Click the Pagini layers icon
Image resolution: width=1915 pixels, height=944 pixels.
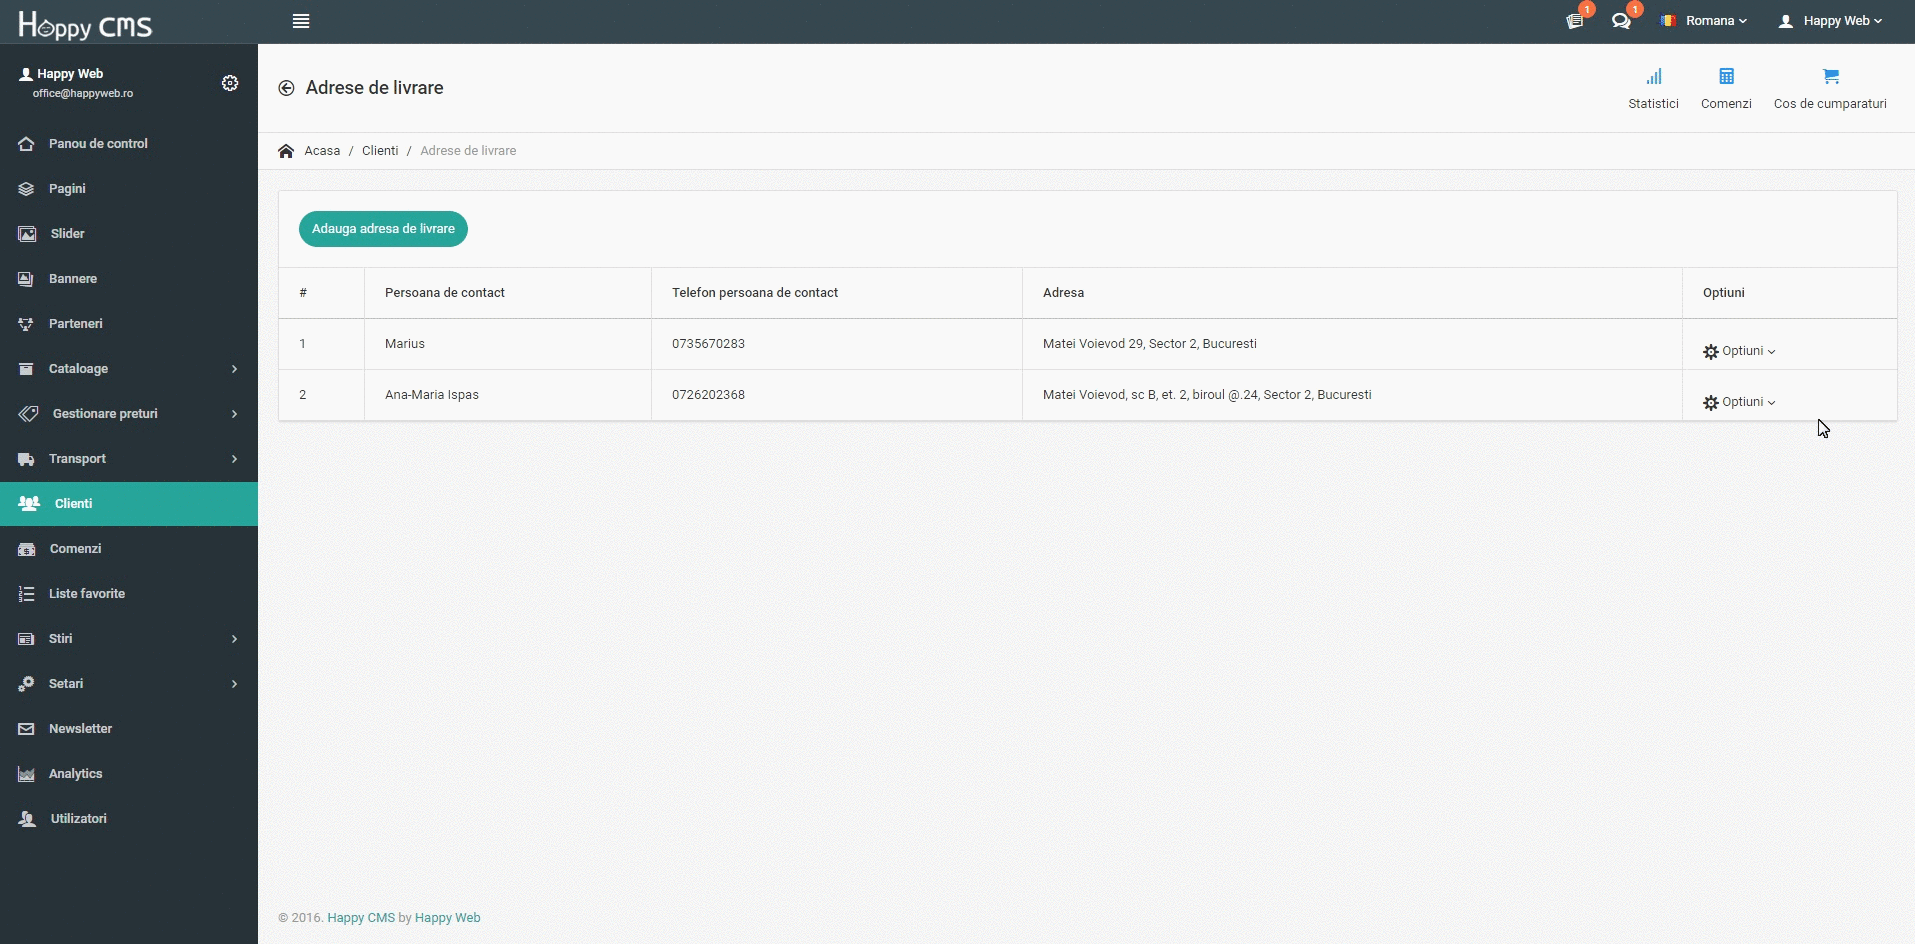pyautogui.click(x=27, y=189)
